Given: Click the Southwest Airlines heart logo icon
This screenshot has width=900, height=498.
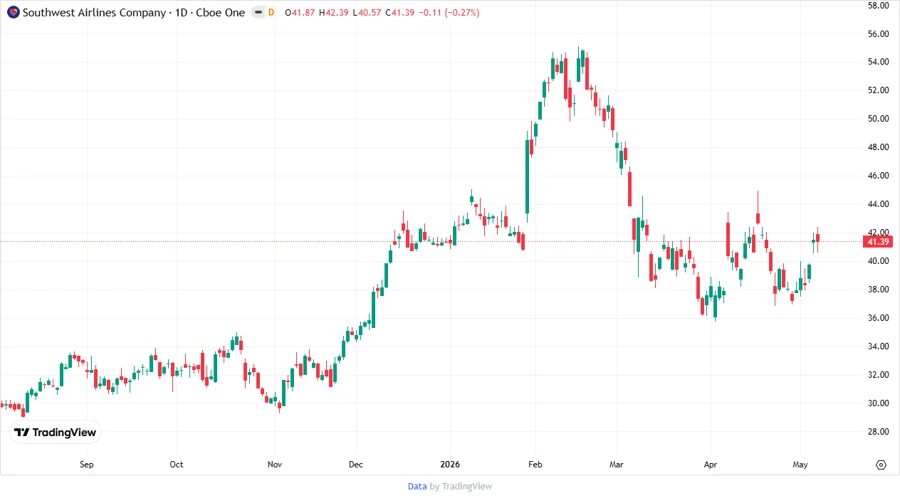Looking at the screenshot, I should coord(13,12).
